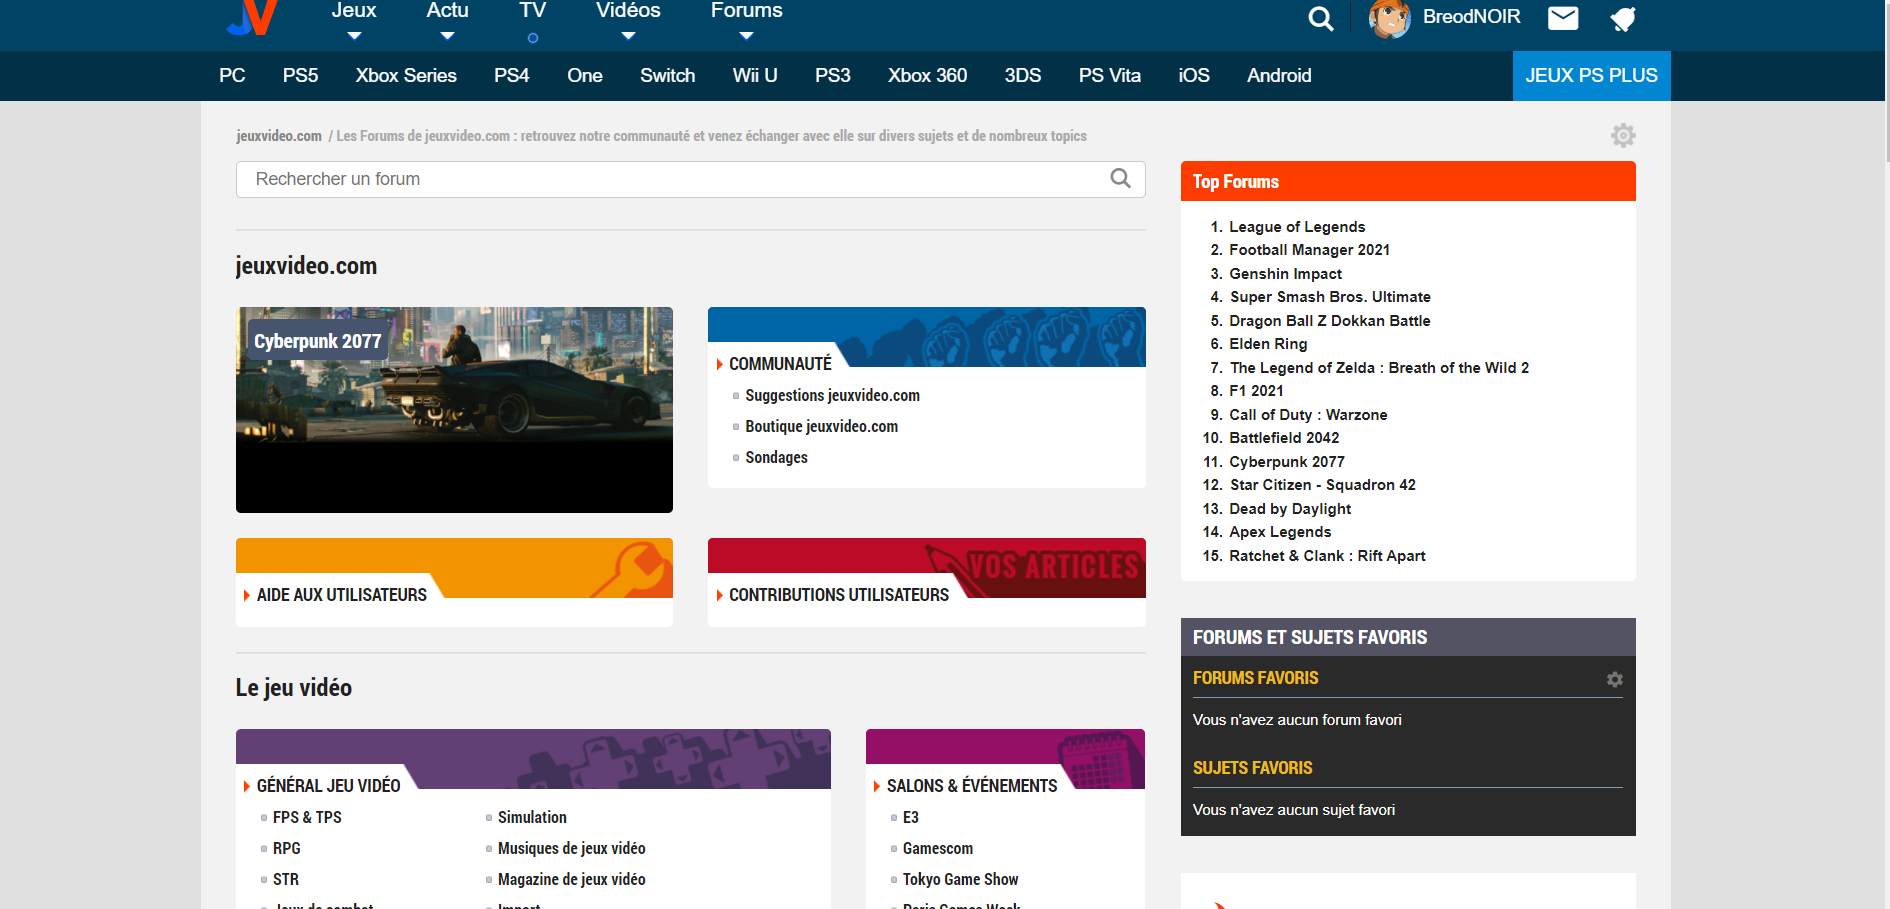
Task: Open Genshin Impact forum
Action: pyautogui.click(x=1285, y=274)
